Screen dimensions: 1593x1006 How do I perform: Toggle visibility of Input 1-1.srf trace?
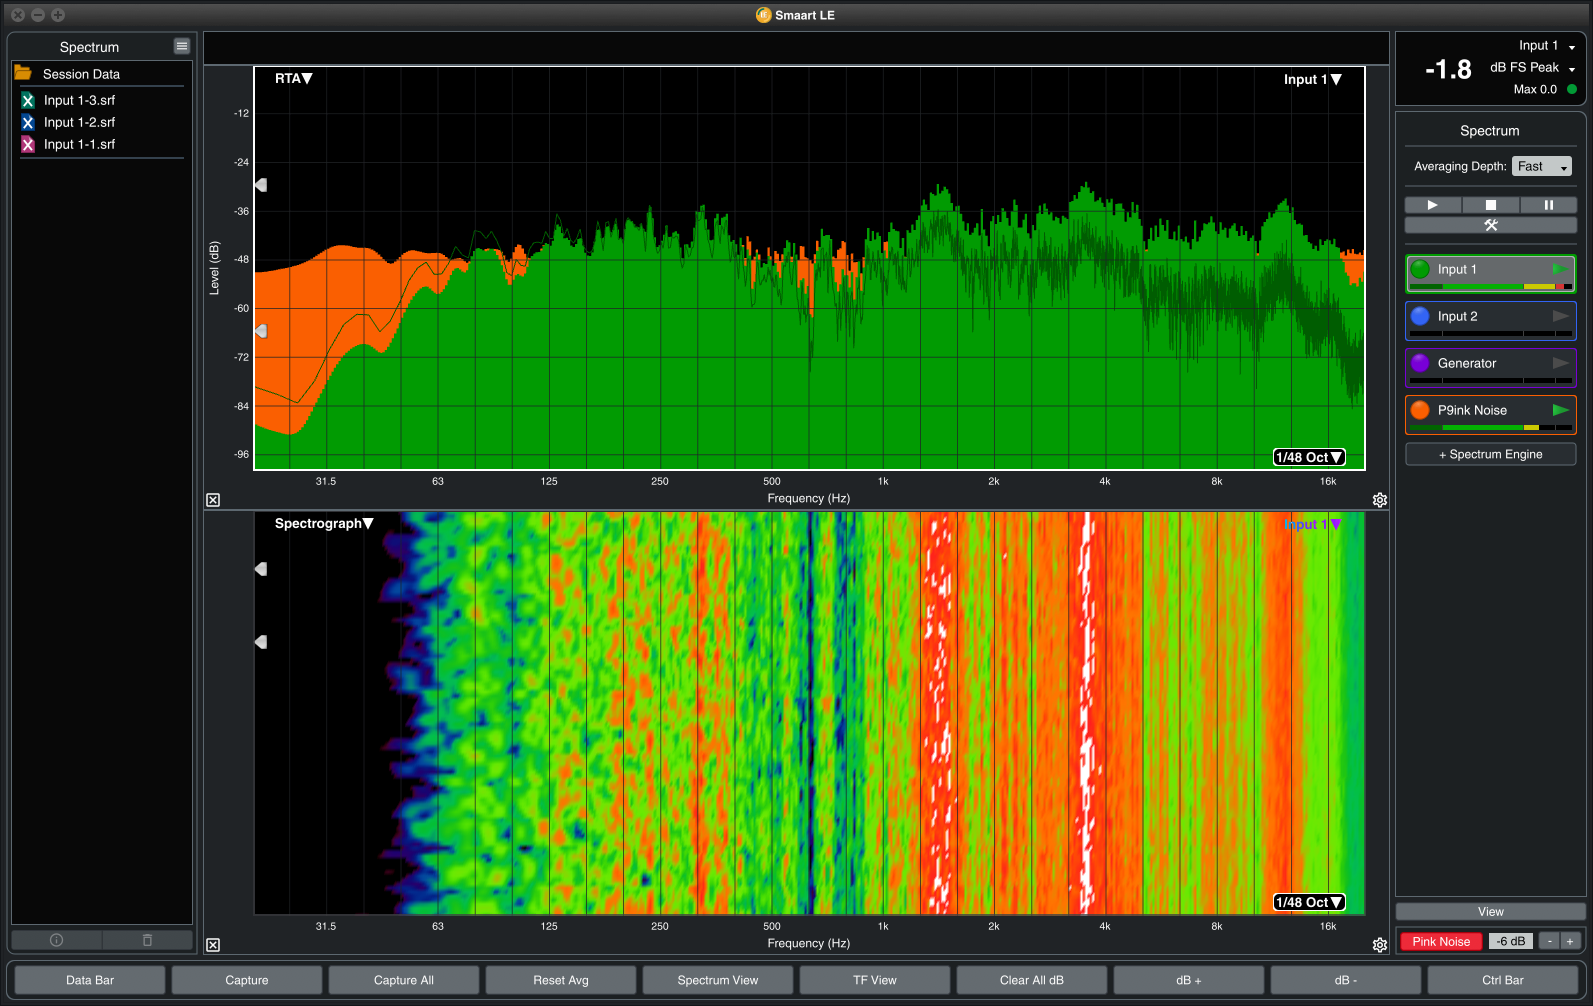click(28, 144)
